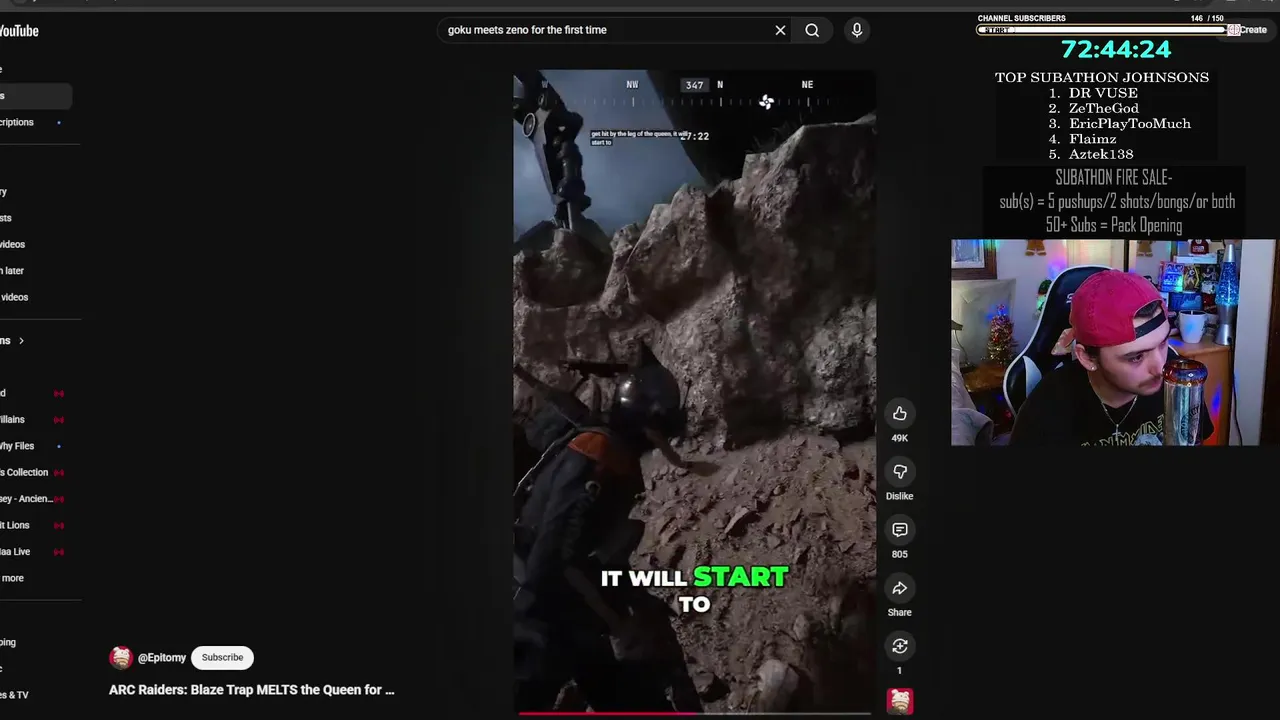Dislike the Short with the thumbs down

(900, 471)
